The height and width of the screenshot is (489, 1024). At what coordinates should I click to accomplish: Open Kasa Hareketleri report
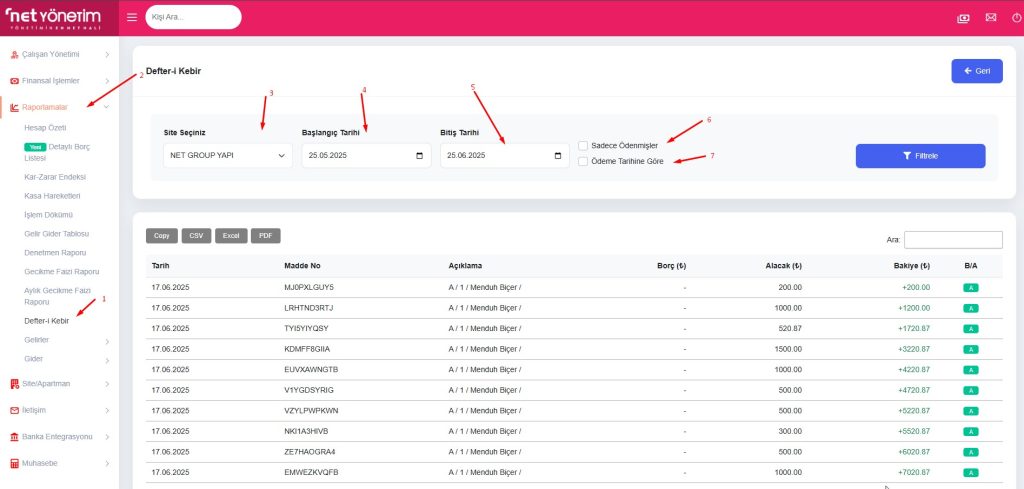[51, 195]
